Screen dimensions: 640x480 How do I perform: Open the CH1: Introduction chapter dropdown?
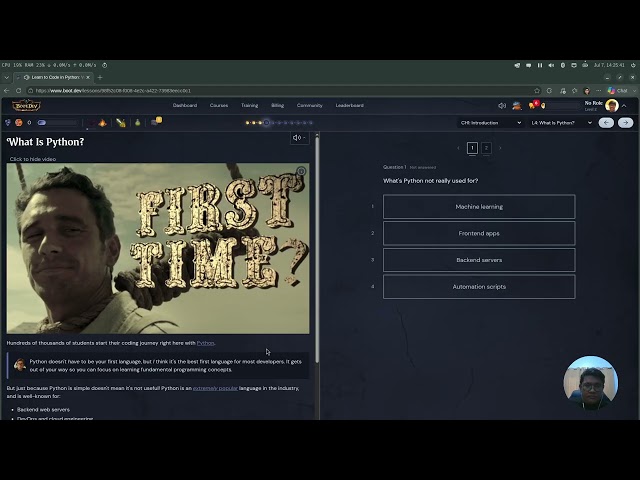pos(491,122)
